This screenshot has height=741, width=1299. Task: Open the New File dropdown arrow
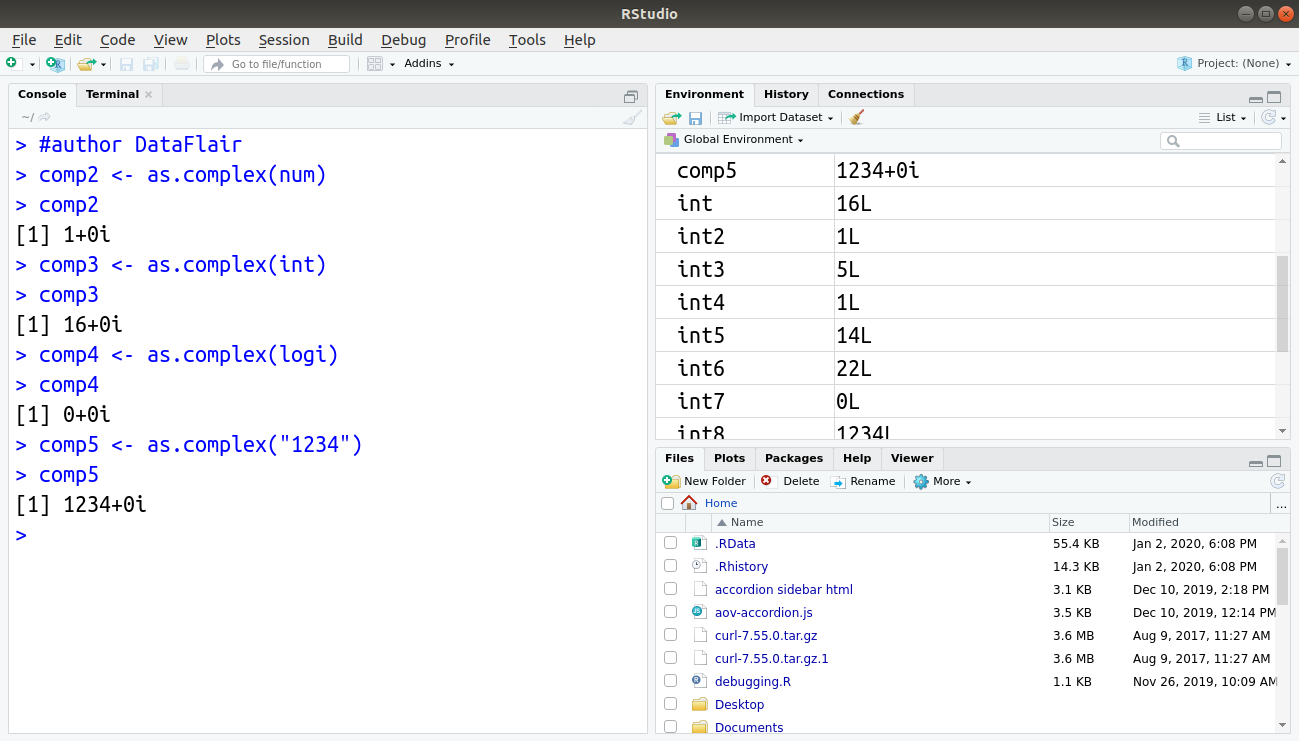click(x=32, y=64)
